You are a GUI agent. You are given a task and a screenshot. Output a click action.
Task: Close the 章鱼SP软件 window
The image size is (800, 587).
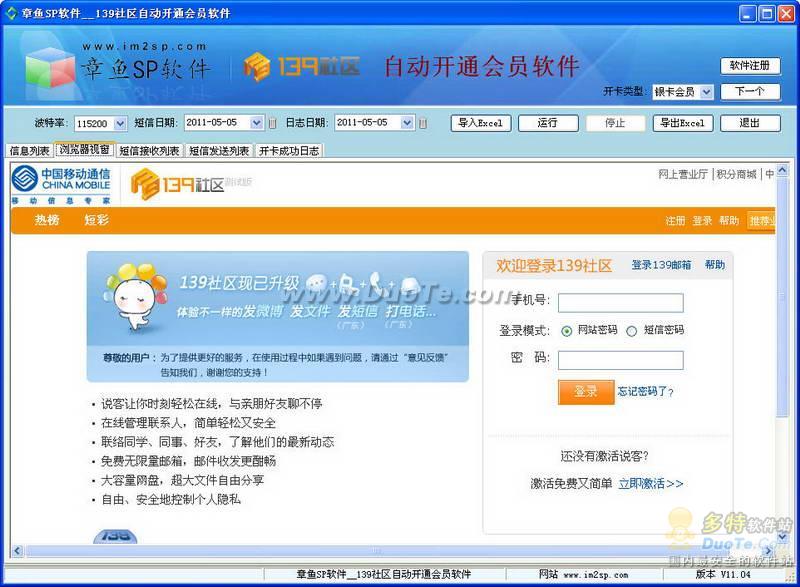click(786, 13)
